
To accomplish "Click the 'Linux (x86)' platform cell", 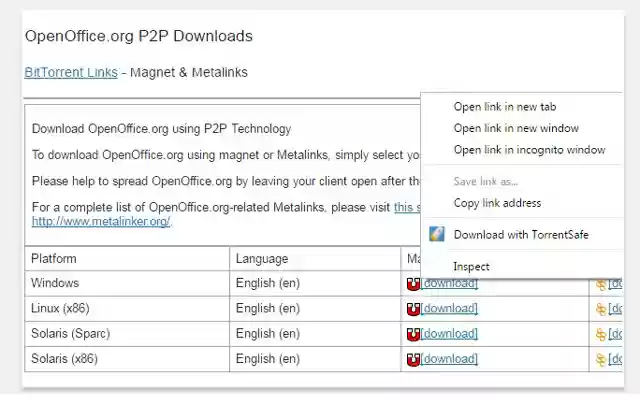I will tap(60, 308).
